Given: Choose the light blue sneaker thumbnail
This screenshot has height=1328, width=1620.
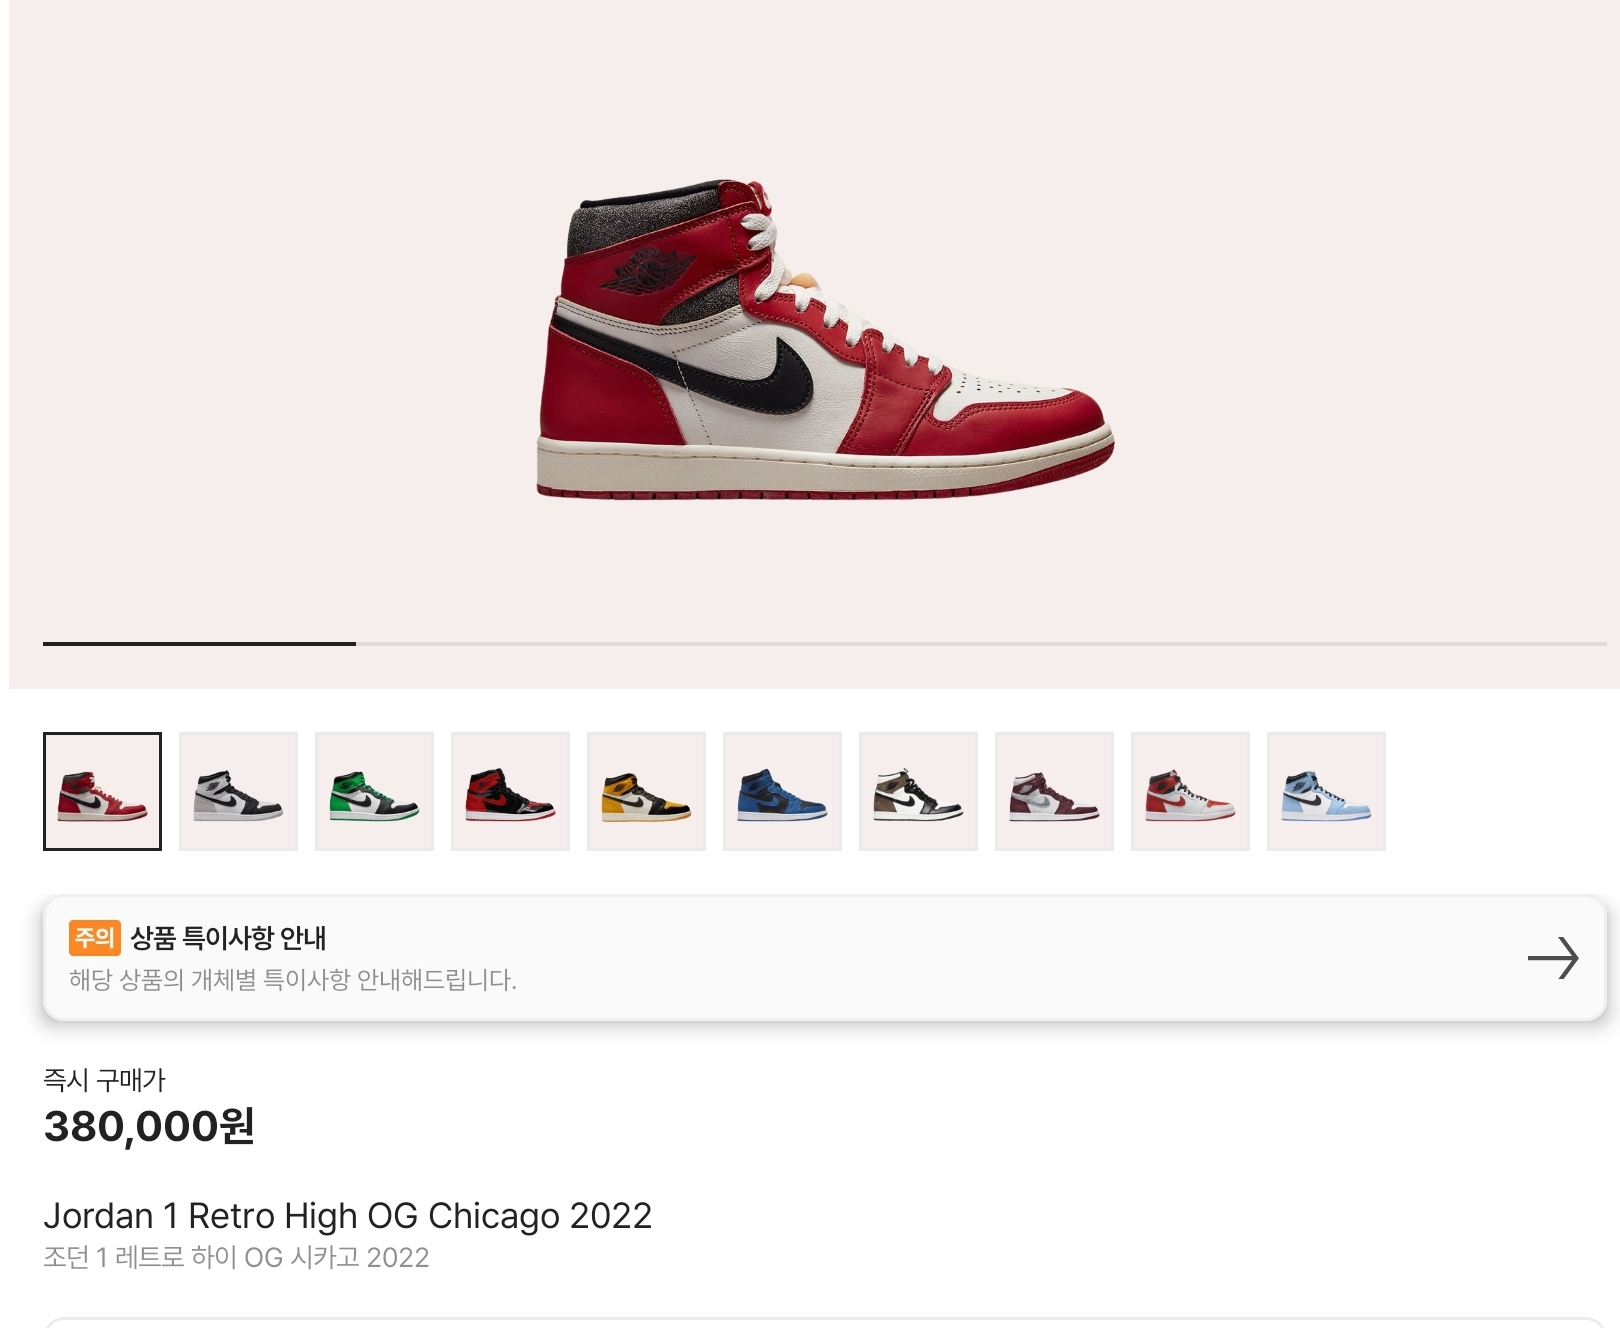Looking at the screenshot, I should click(x=1326, y=791).
